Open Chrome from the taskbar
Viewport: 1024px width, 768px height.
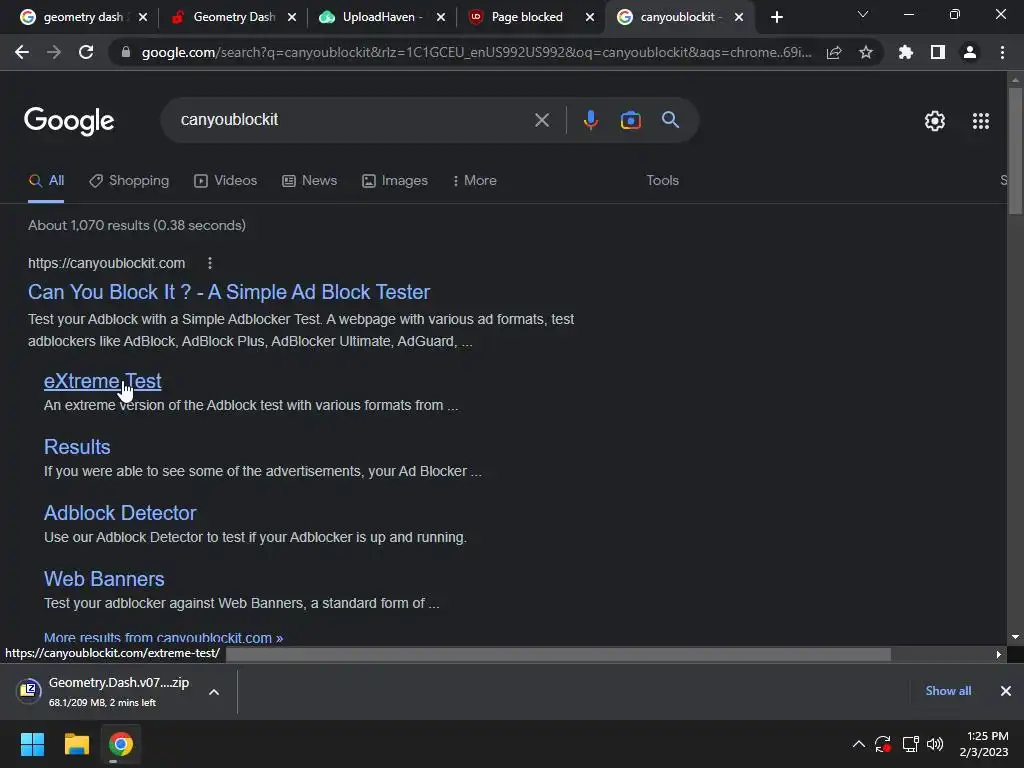121,744
